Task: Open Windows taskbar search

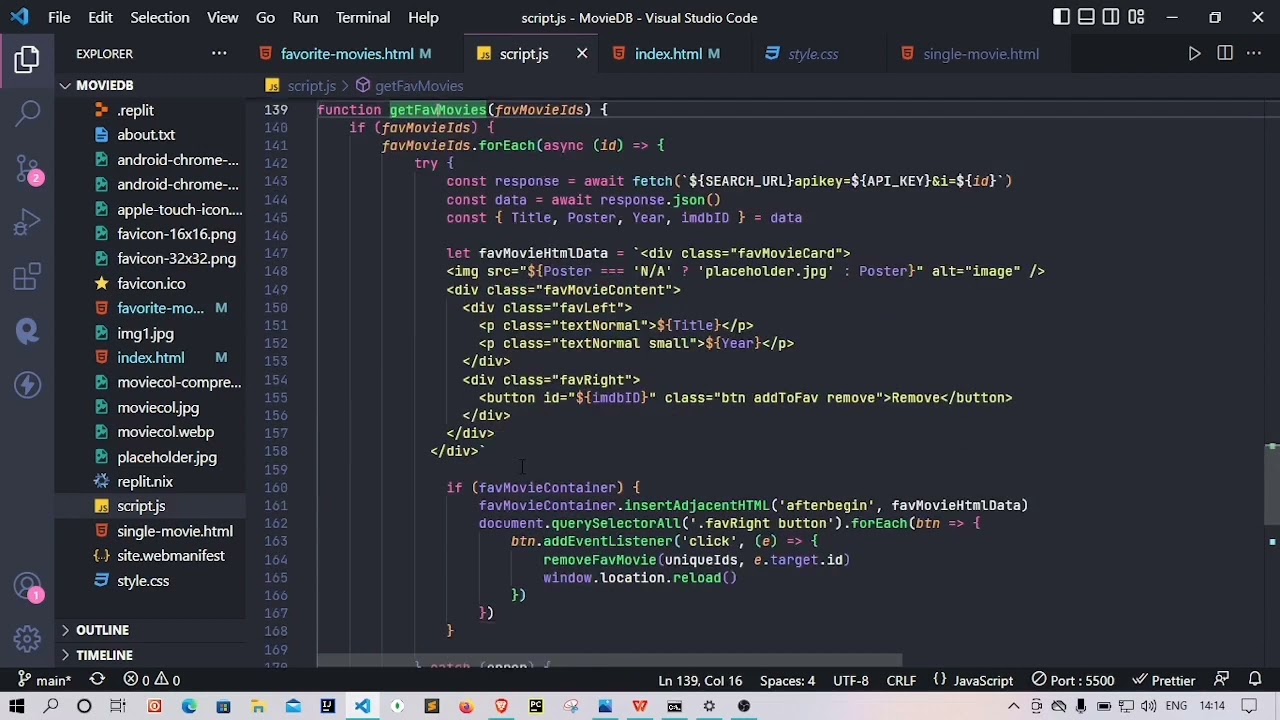Action: [51, 706]
